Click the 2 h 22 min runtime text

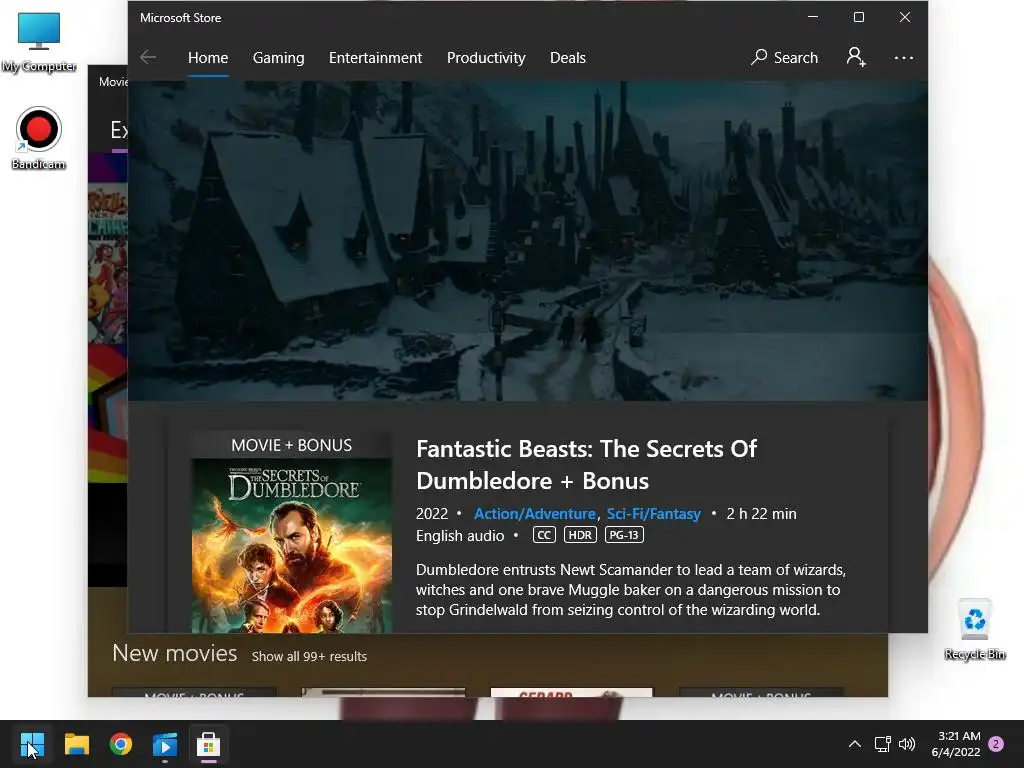tap(761, 514)
